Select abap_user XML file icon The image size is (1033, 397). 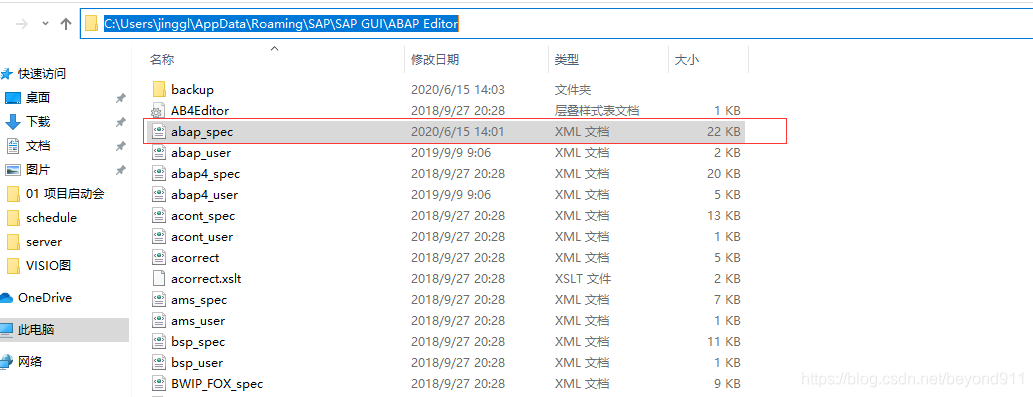coord(159,153)
